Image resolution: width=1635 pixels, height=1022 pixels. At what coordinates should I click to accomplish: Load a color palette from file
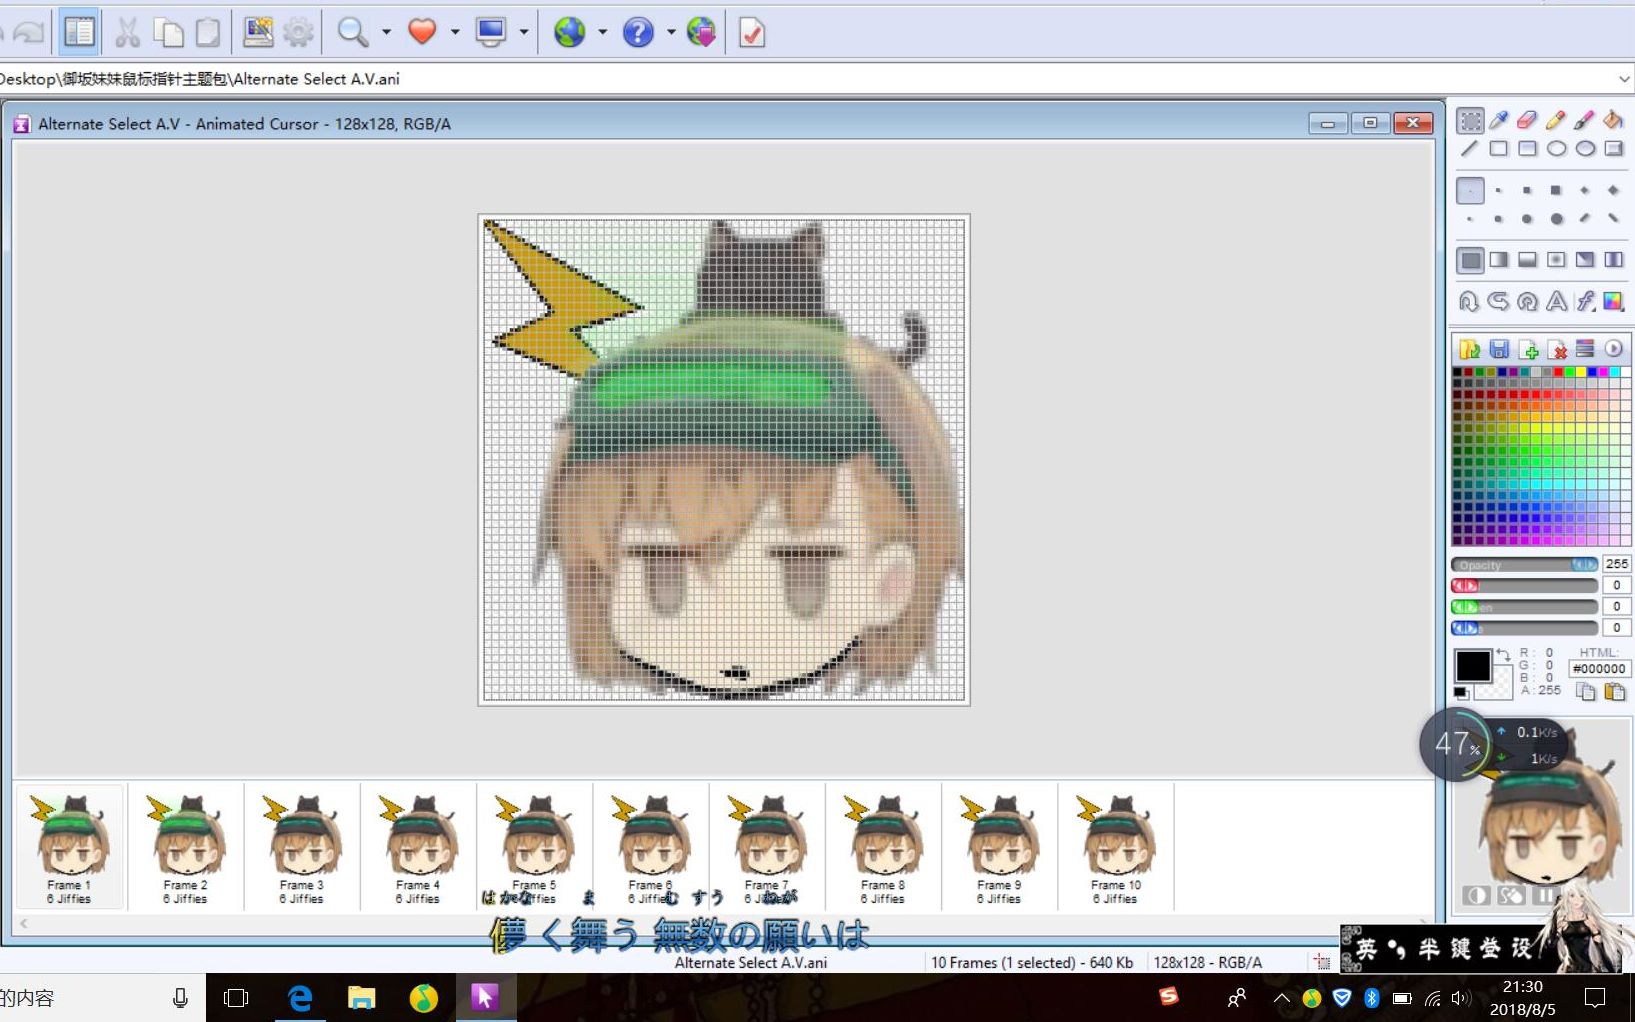click(x=1469, y=349)
